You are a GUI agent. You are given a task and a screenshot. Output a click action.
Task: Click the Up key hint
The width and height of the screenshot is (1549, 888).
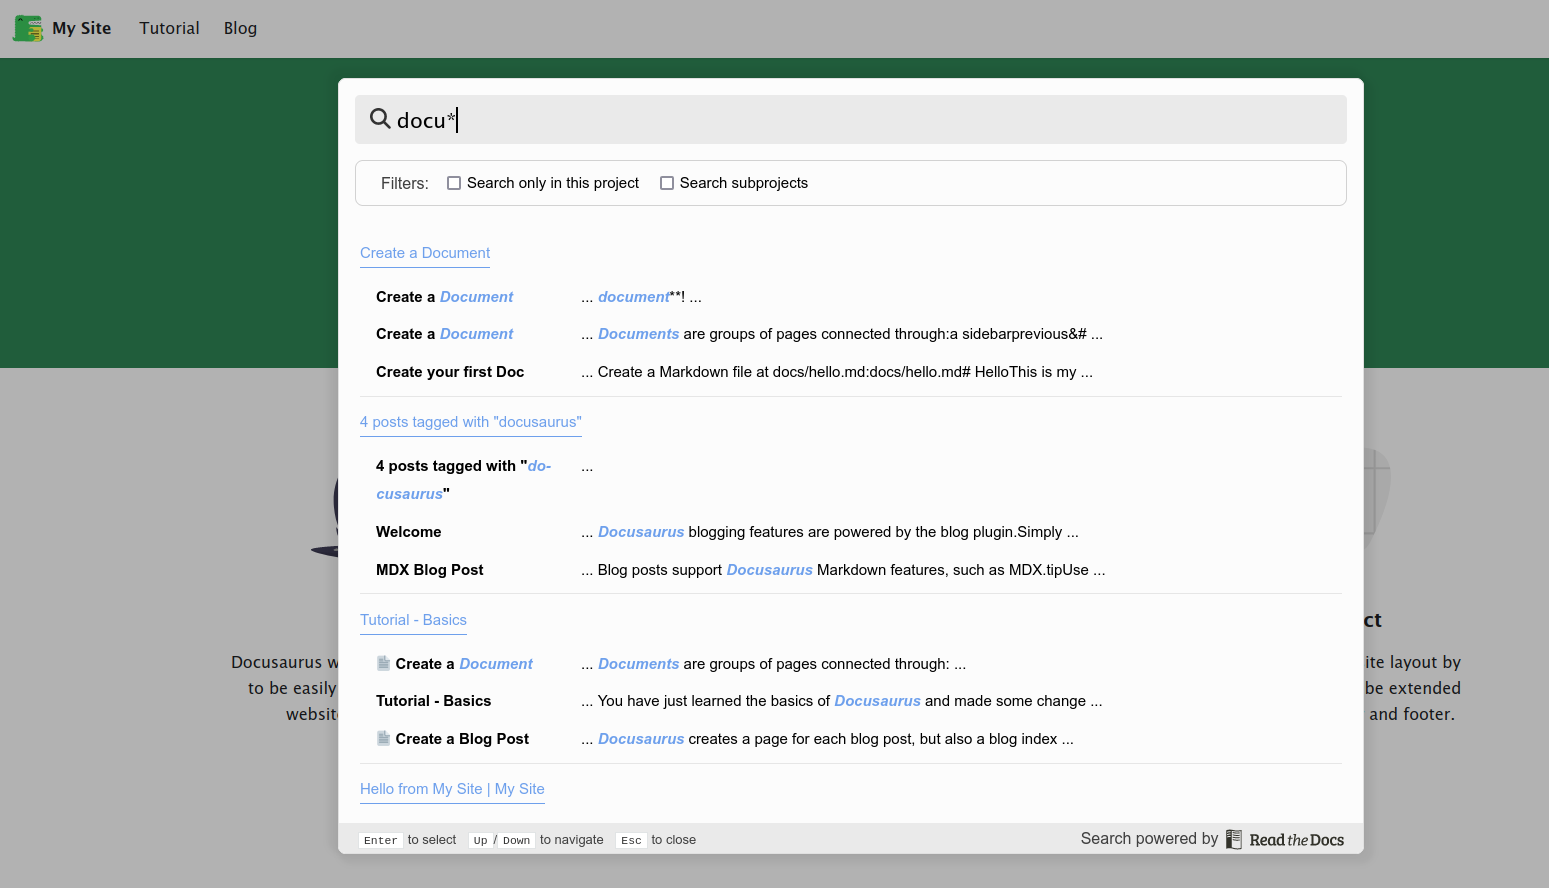[480, 840]
